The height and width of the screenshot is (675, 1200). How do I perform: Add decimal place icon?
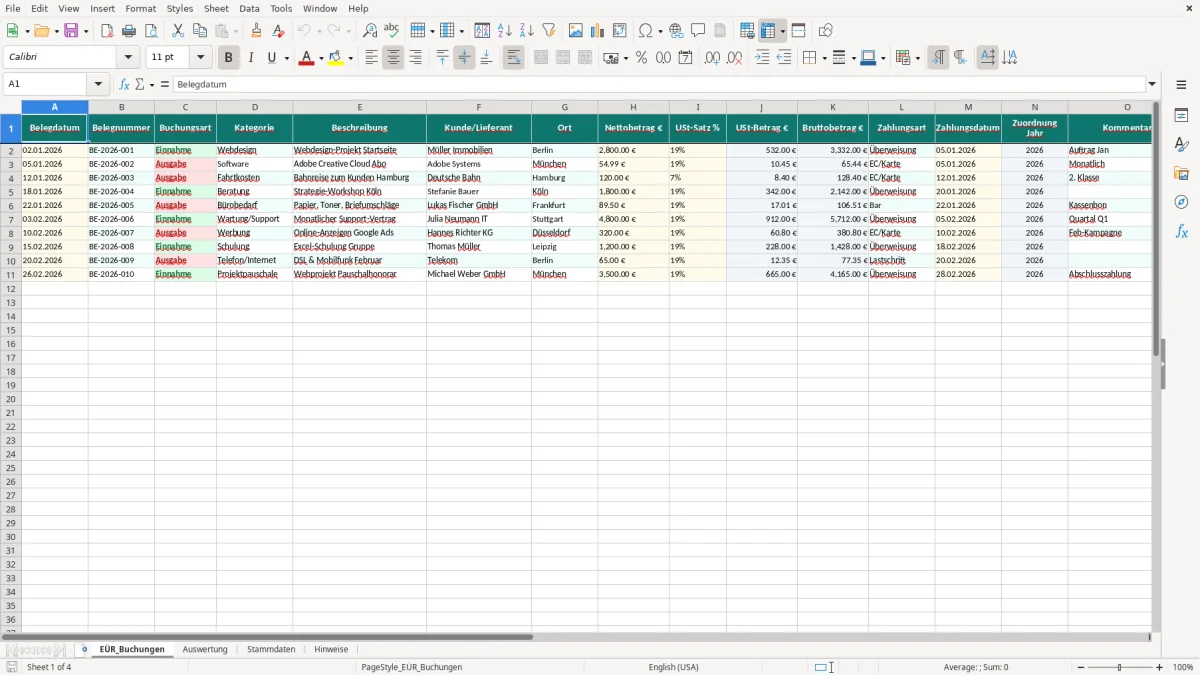coord(712,58)
